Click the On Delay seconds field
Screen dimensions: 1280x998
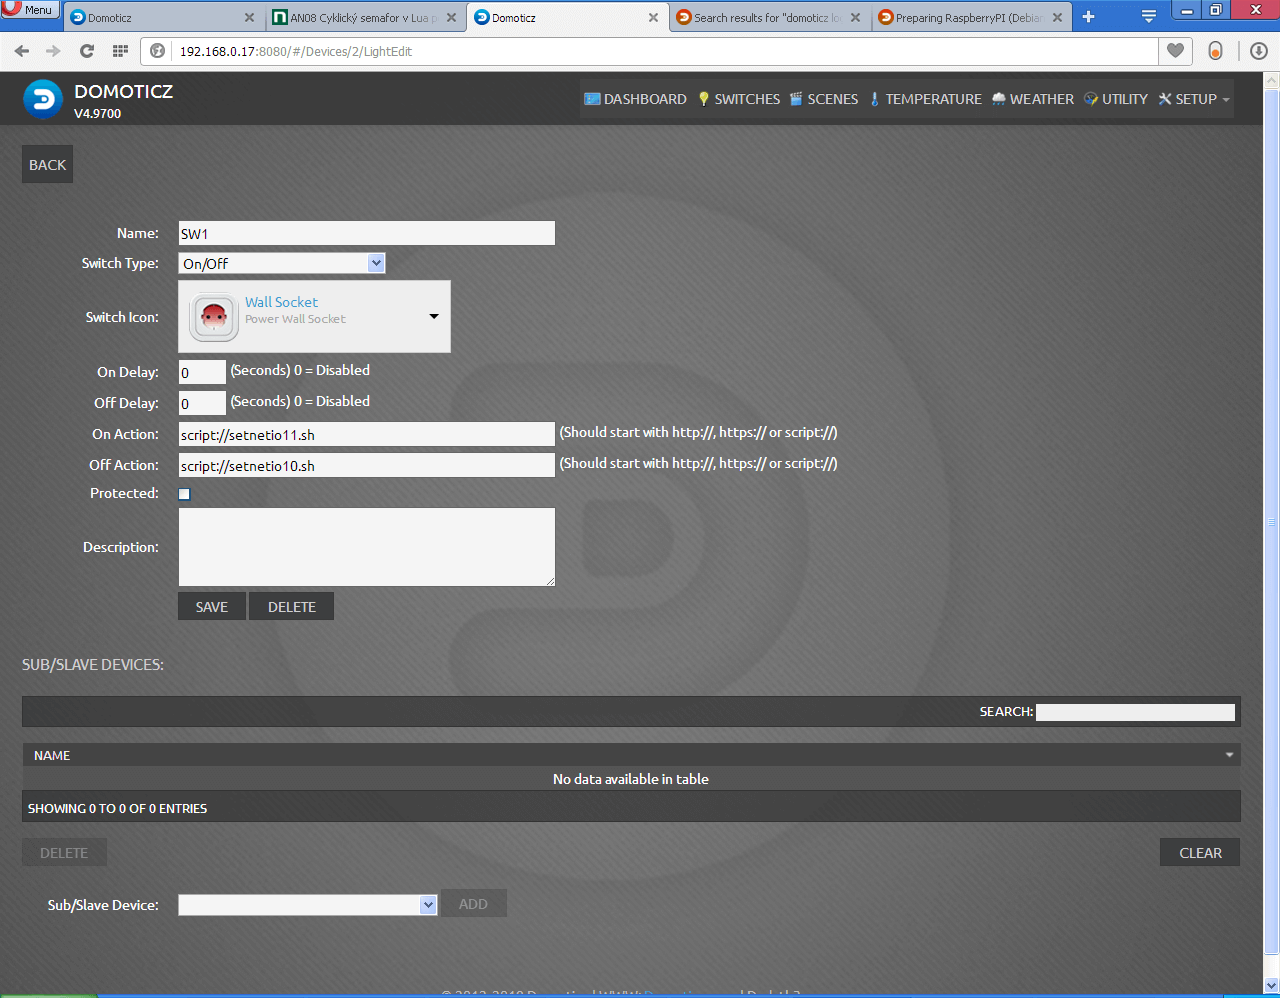pos(202,372)
